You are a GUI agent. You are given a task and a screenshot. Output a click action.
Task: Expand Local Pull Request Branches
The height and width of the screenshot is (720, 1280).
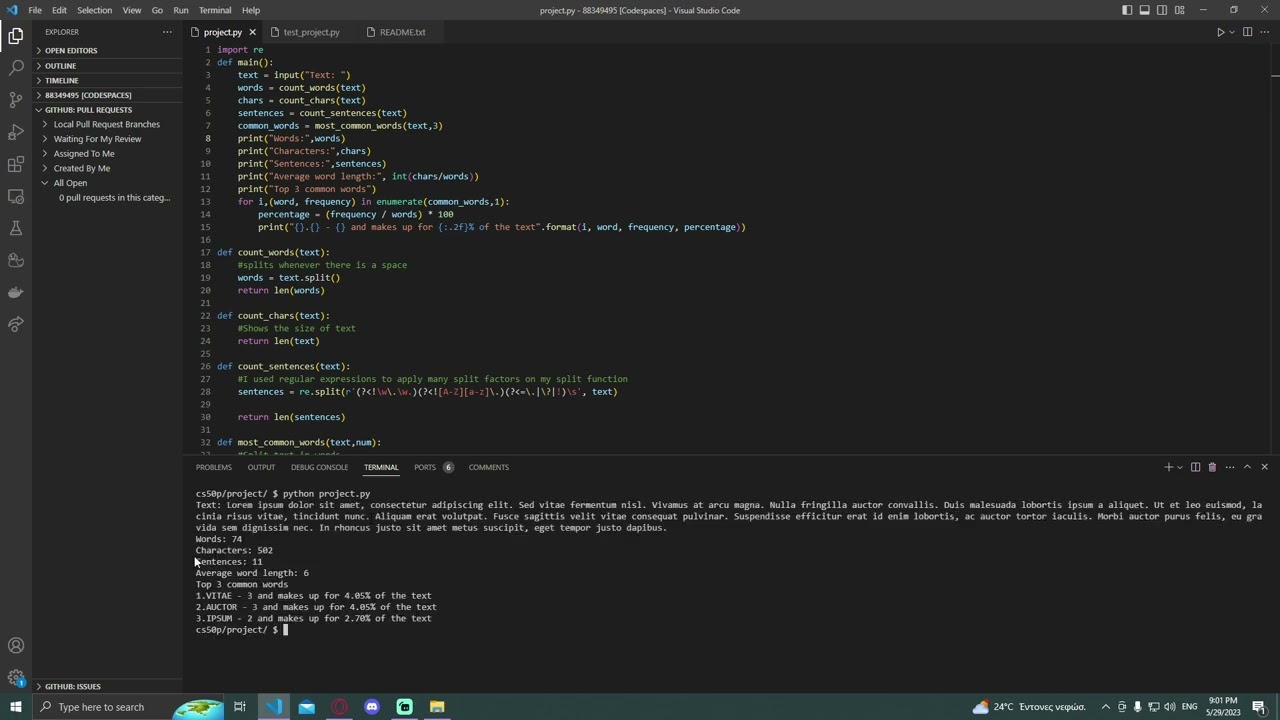108,124
